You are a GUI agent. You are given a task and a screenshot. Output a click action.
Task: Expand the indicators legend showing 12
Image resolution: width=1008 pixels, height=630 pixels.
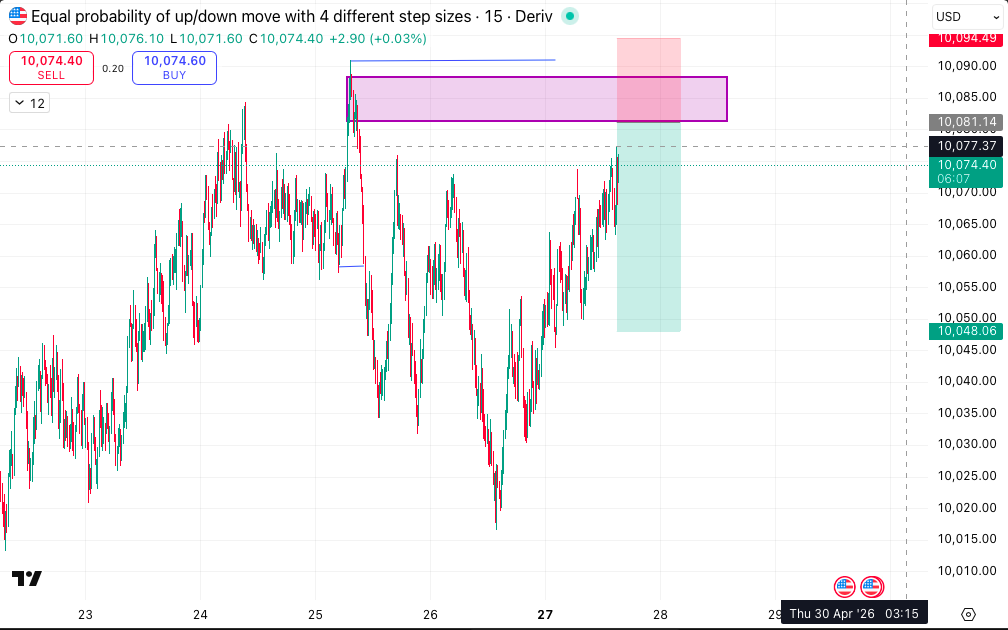tap(30, 103)
